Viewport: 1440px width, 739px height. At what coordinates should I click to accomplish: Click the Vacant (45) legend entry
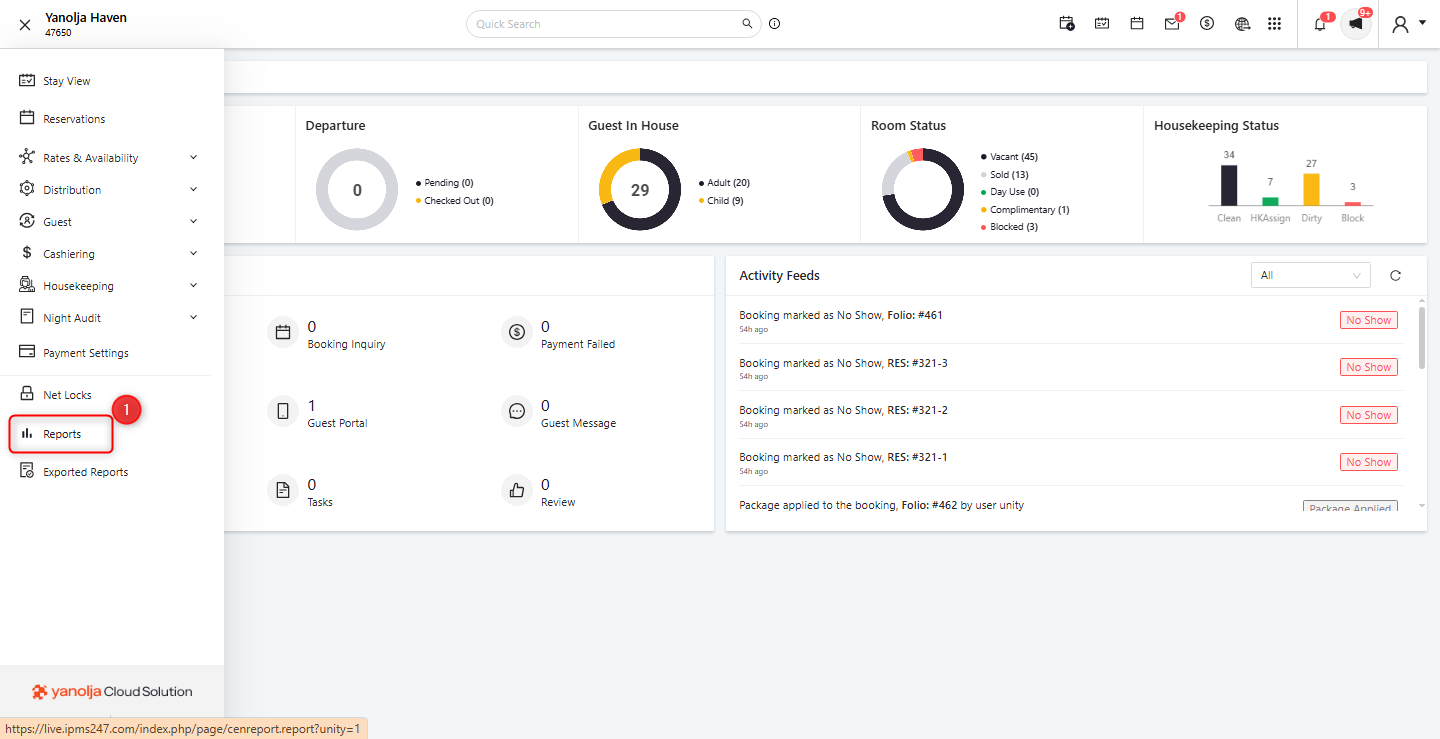pos(1010,157)
